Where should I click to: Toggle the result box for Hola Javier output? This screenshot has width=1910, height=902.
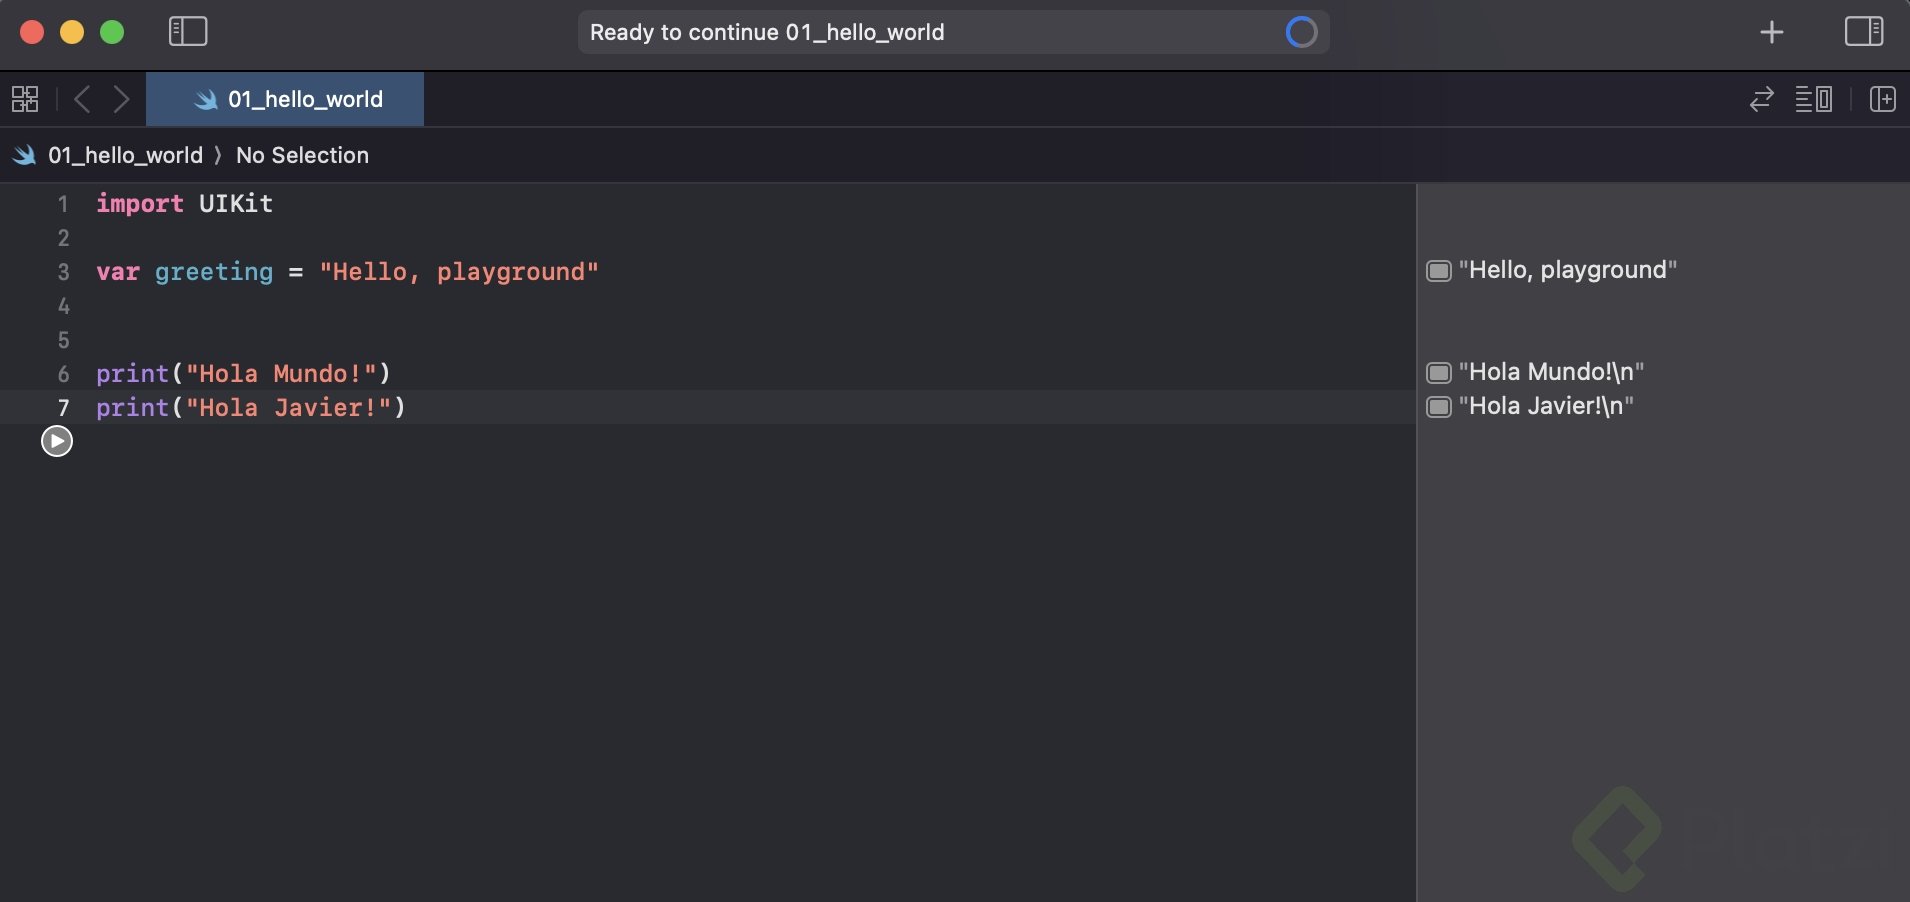[x=1439, y=408]
